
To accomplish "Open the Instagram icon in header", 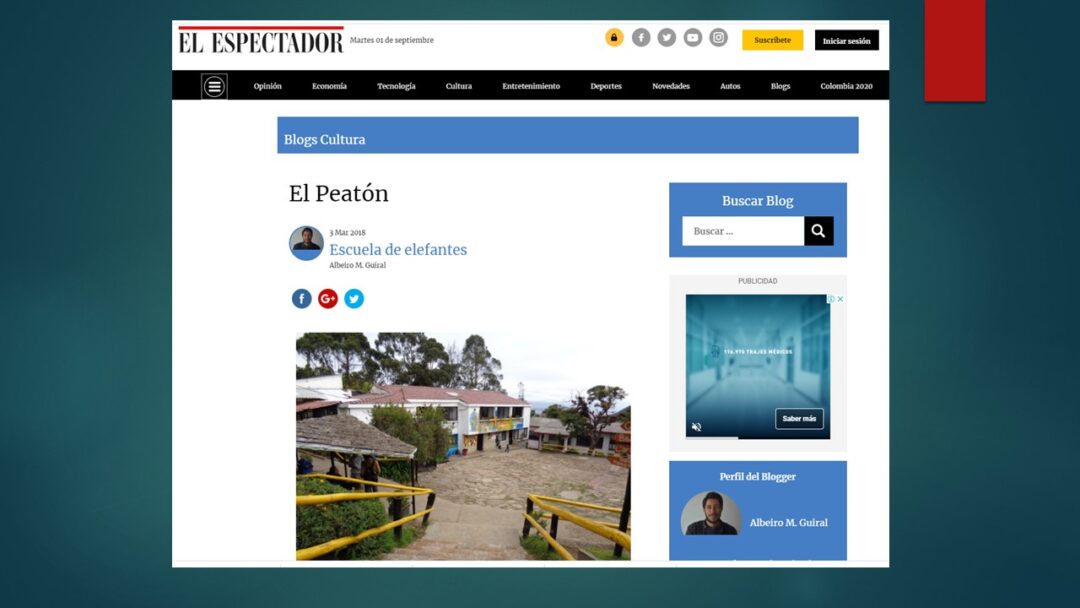I will (718, 37).
